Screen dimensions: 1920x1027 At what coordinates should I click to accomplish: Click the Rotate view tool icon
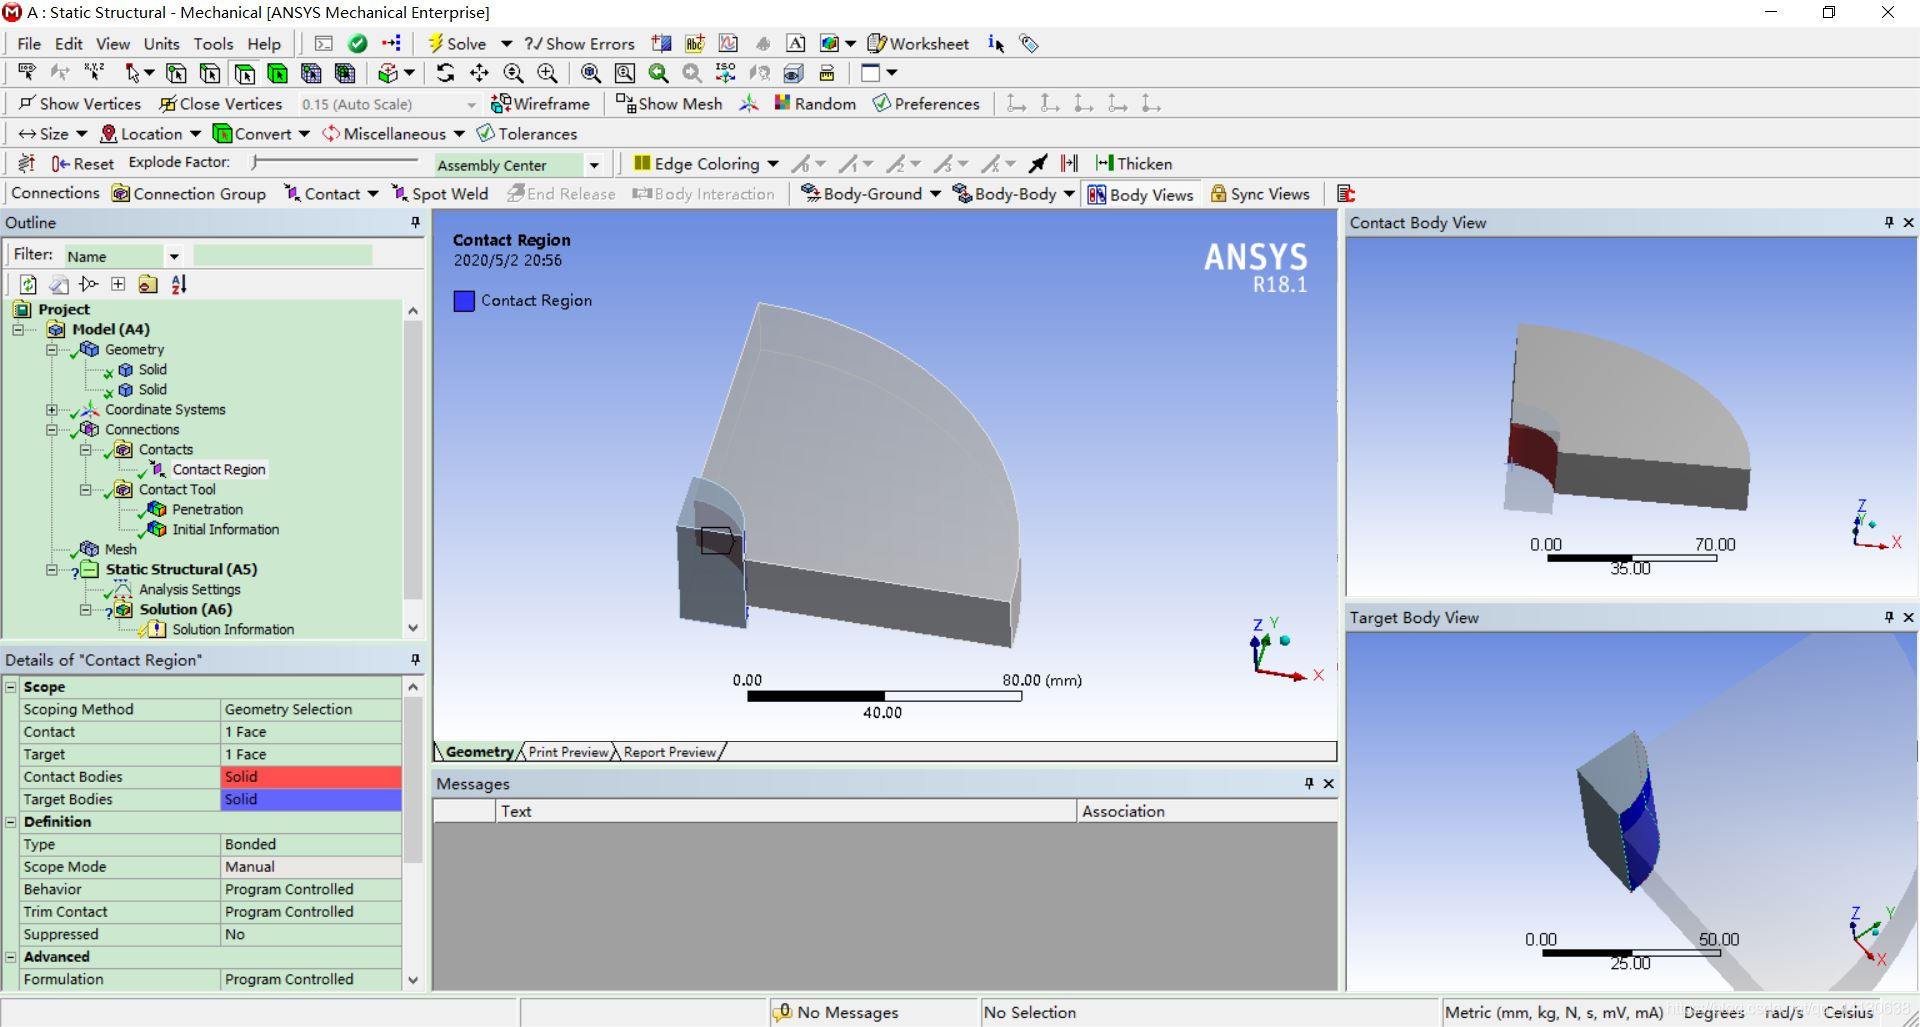pyautogui.click(x=445, y=73)
